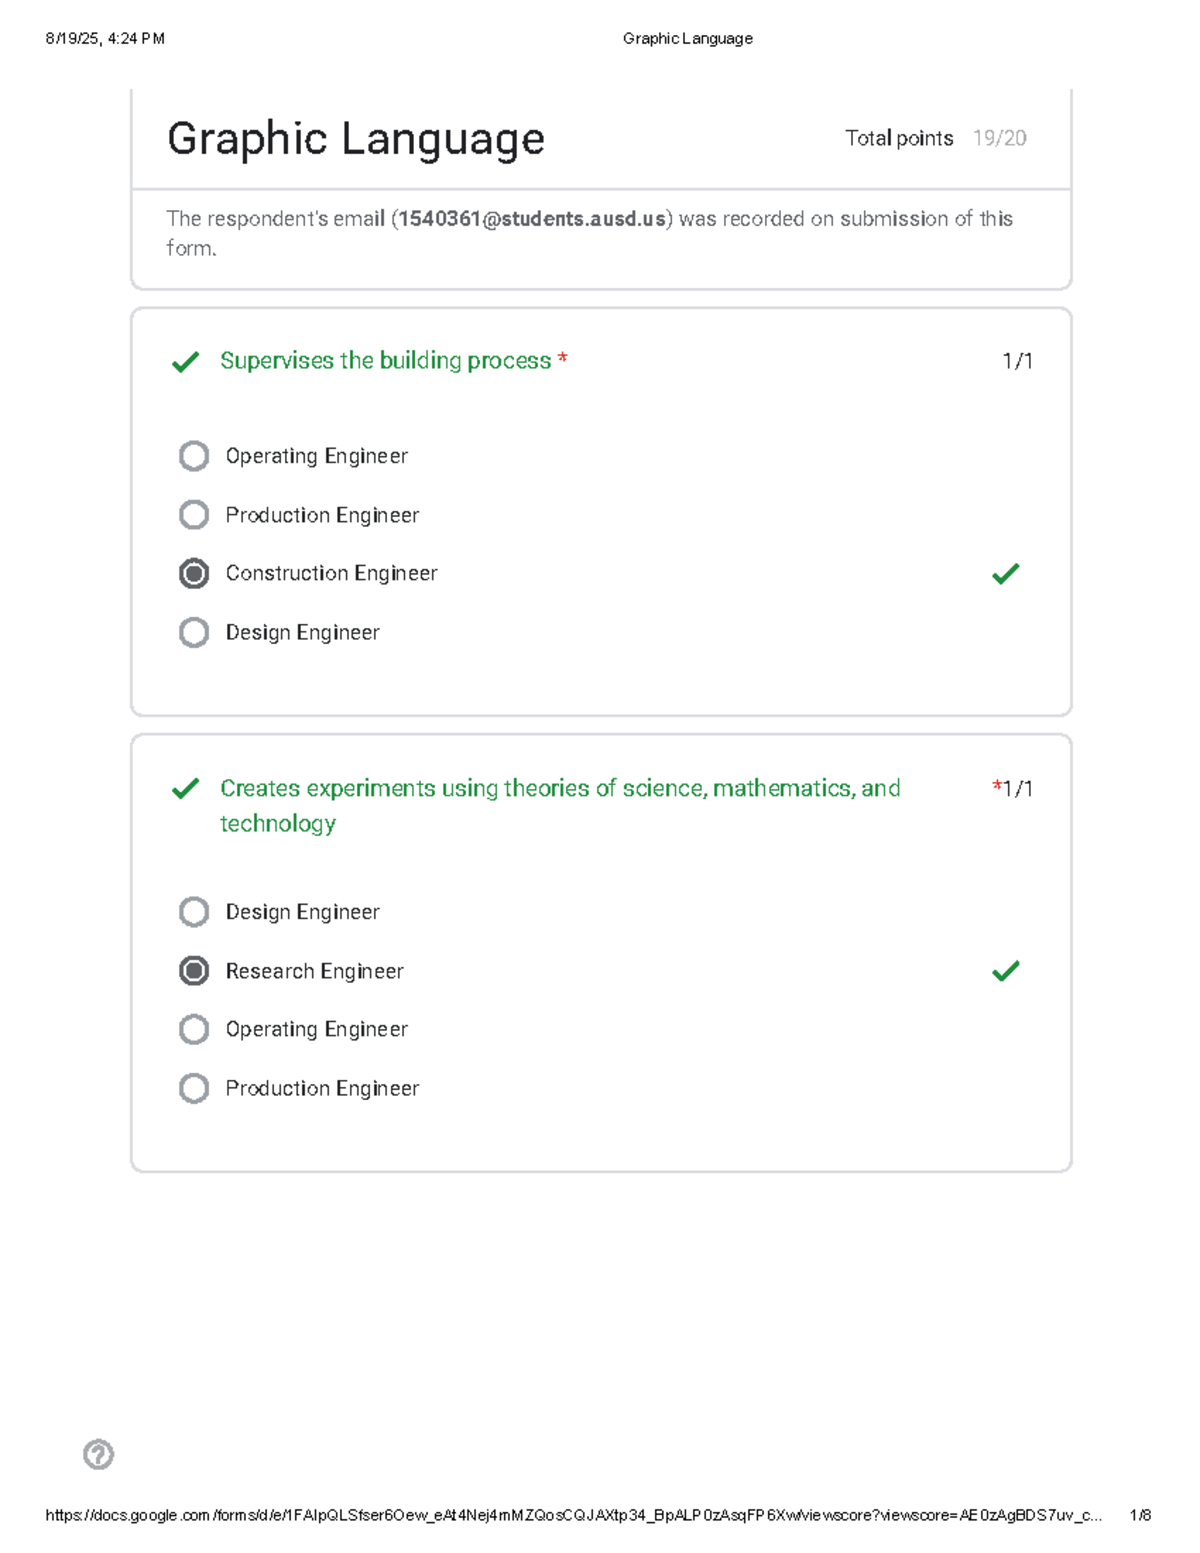
Task: Click green checkmark beside Supervises the building process
Action: click(x=185, y=361)
